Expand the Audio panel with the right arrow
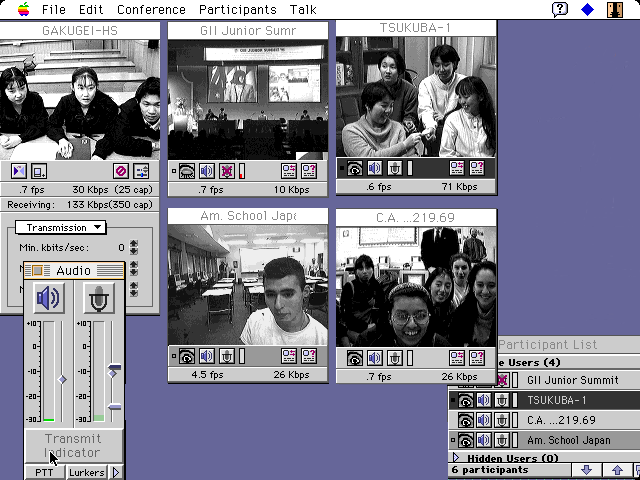 click(x=116, y=472)
